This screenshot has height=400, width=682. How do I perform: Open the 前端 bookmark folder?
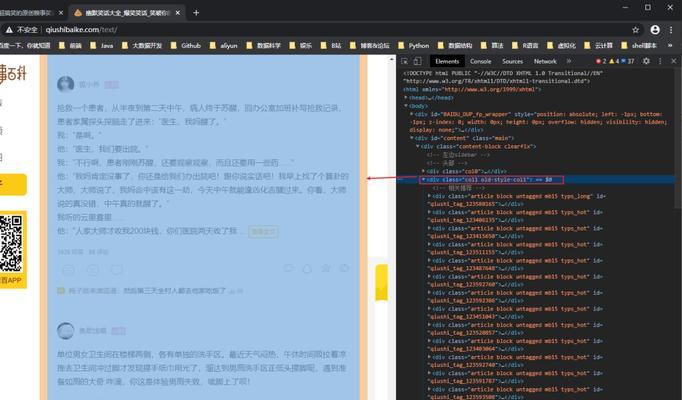click(x=70, y=45)
